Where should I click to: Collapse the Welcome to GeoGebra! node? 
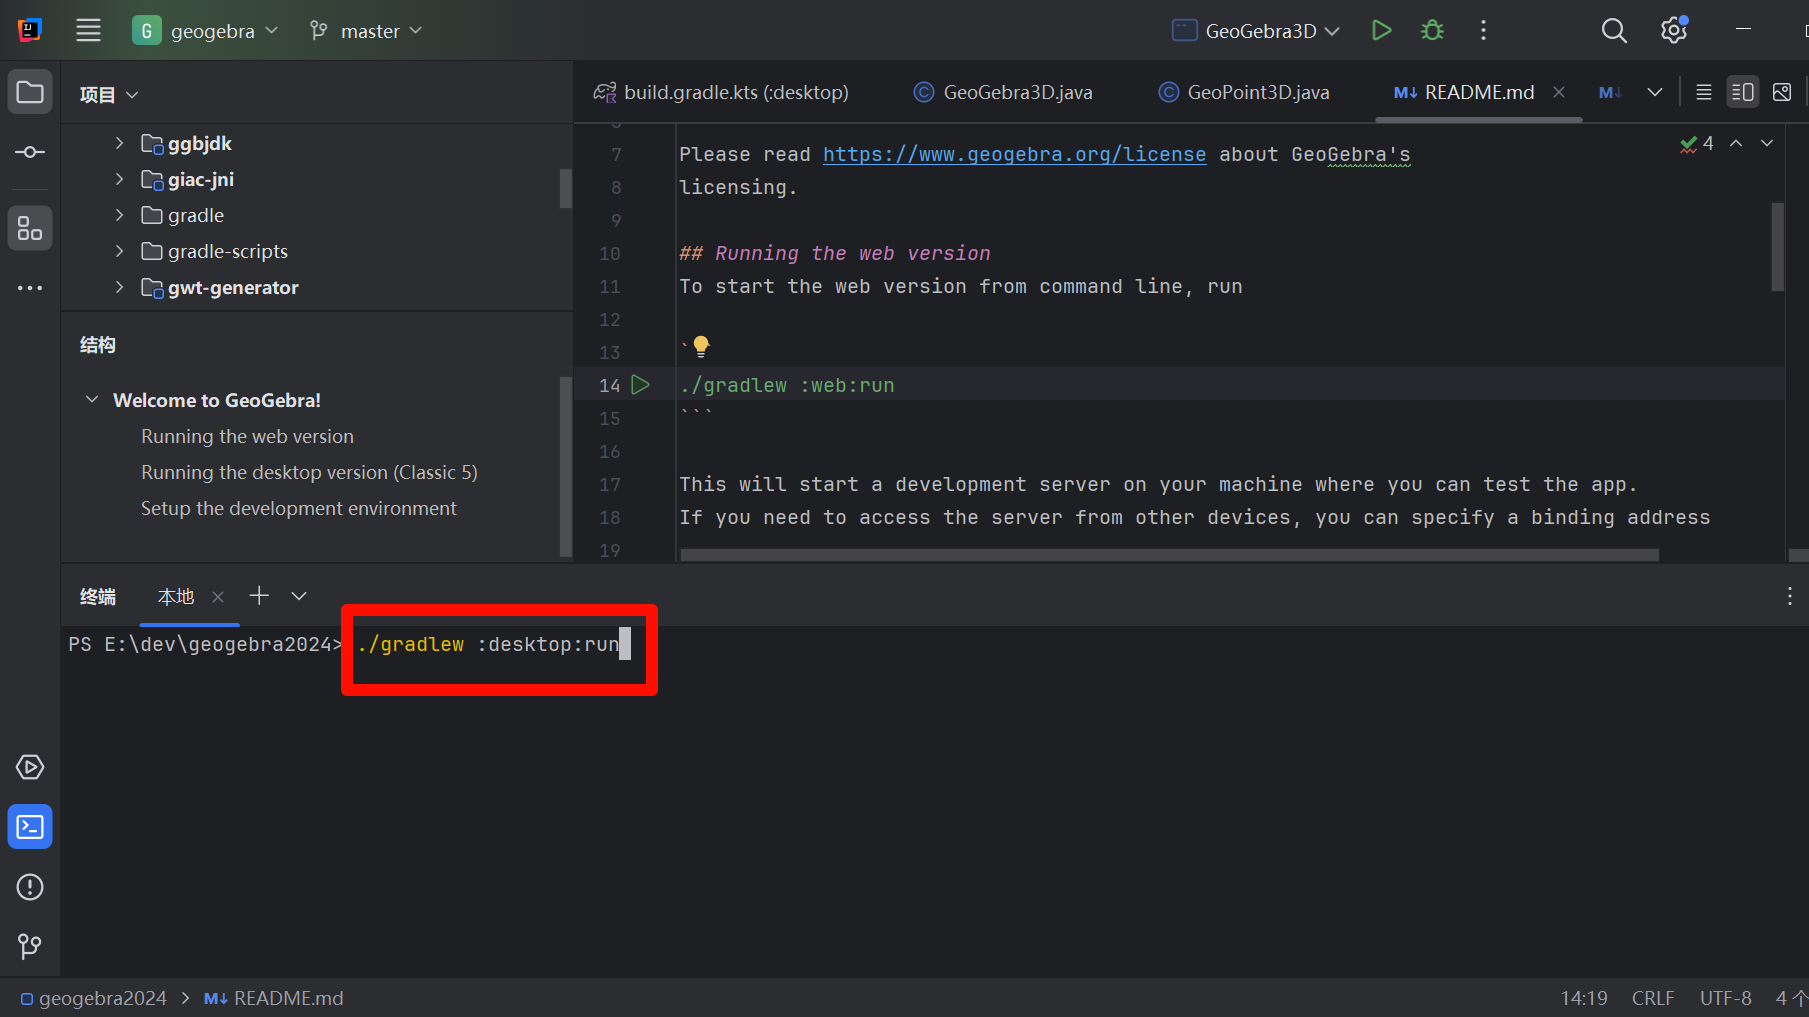tap(92, 400)
